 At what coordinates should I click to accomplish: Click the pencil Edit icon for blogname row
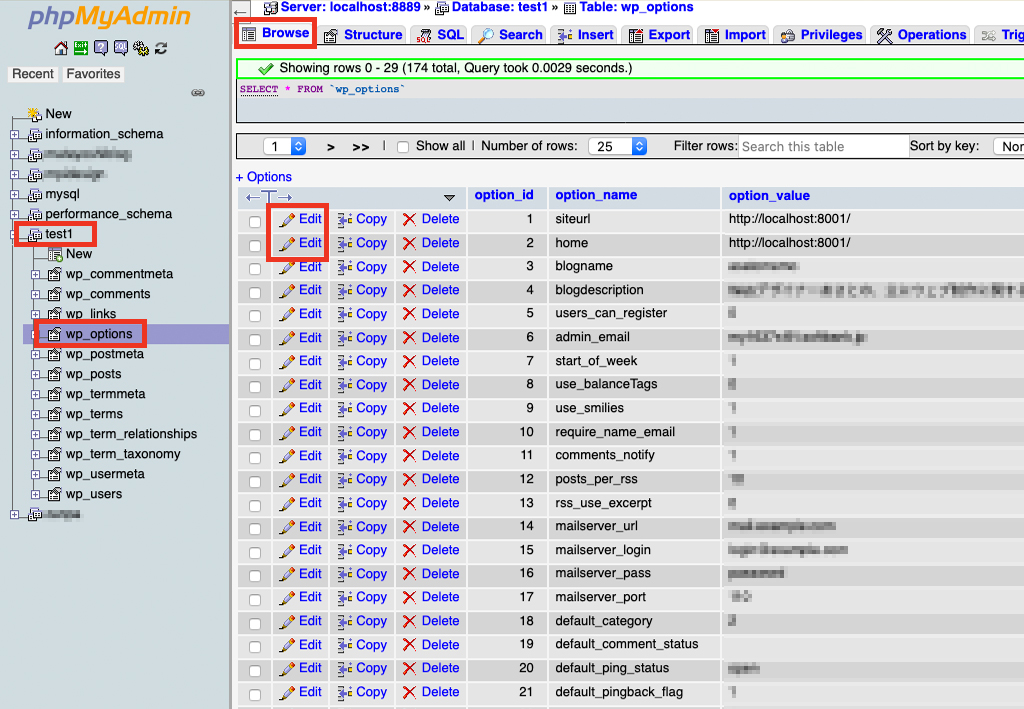pos(287,267)
